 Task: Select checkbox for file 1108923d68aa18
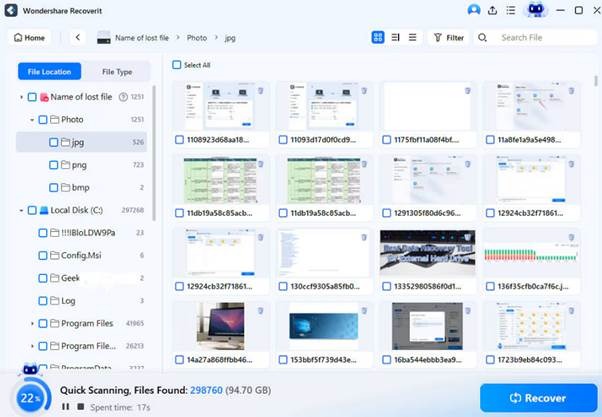coord(179,140)
